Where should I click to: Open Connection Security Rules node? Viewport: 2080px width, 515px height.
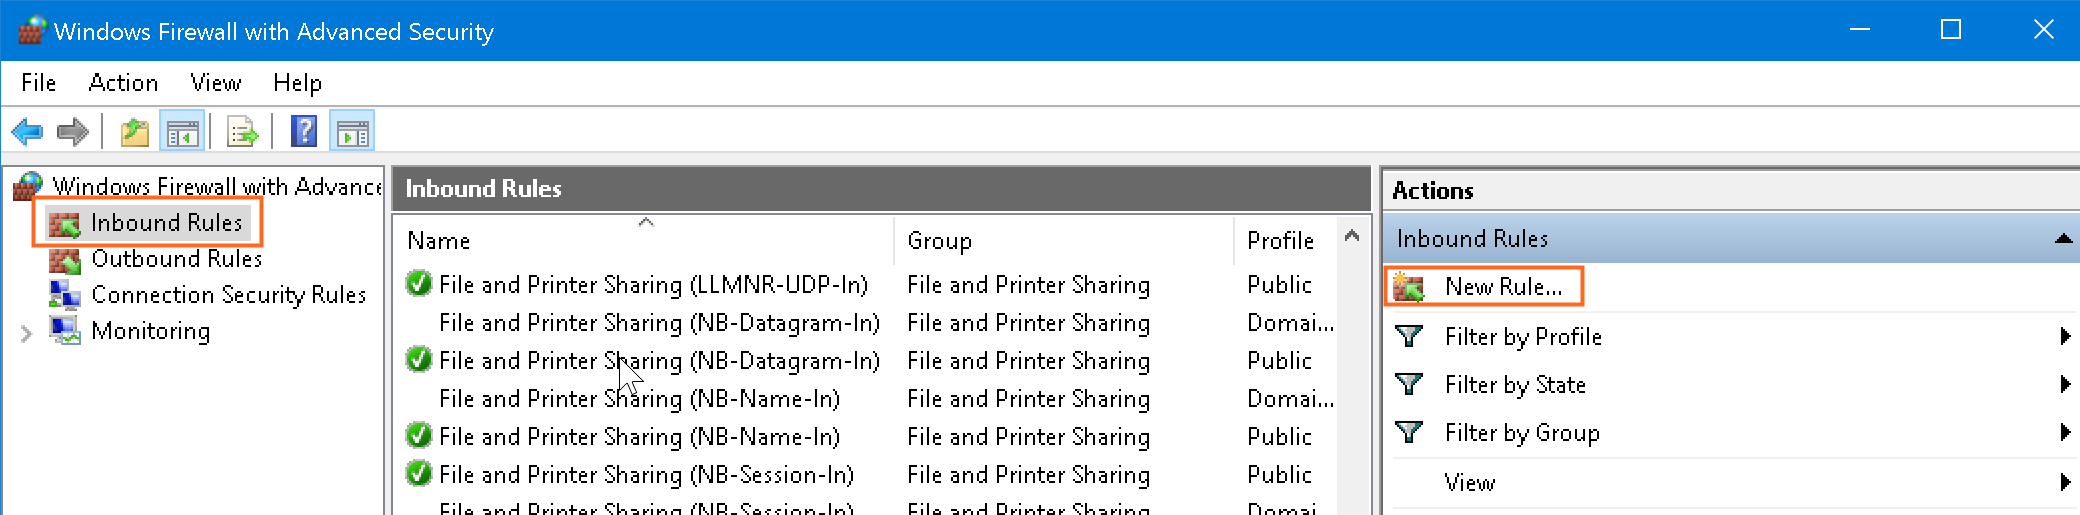click(x=228, y=295)
